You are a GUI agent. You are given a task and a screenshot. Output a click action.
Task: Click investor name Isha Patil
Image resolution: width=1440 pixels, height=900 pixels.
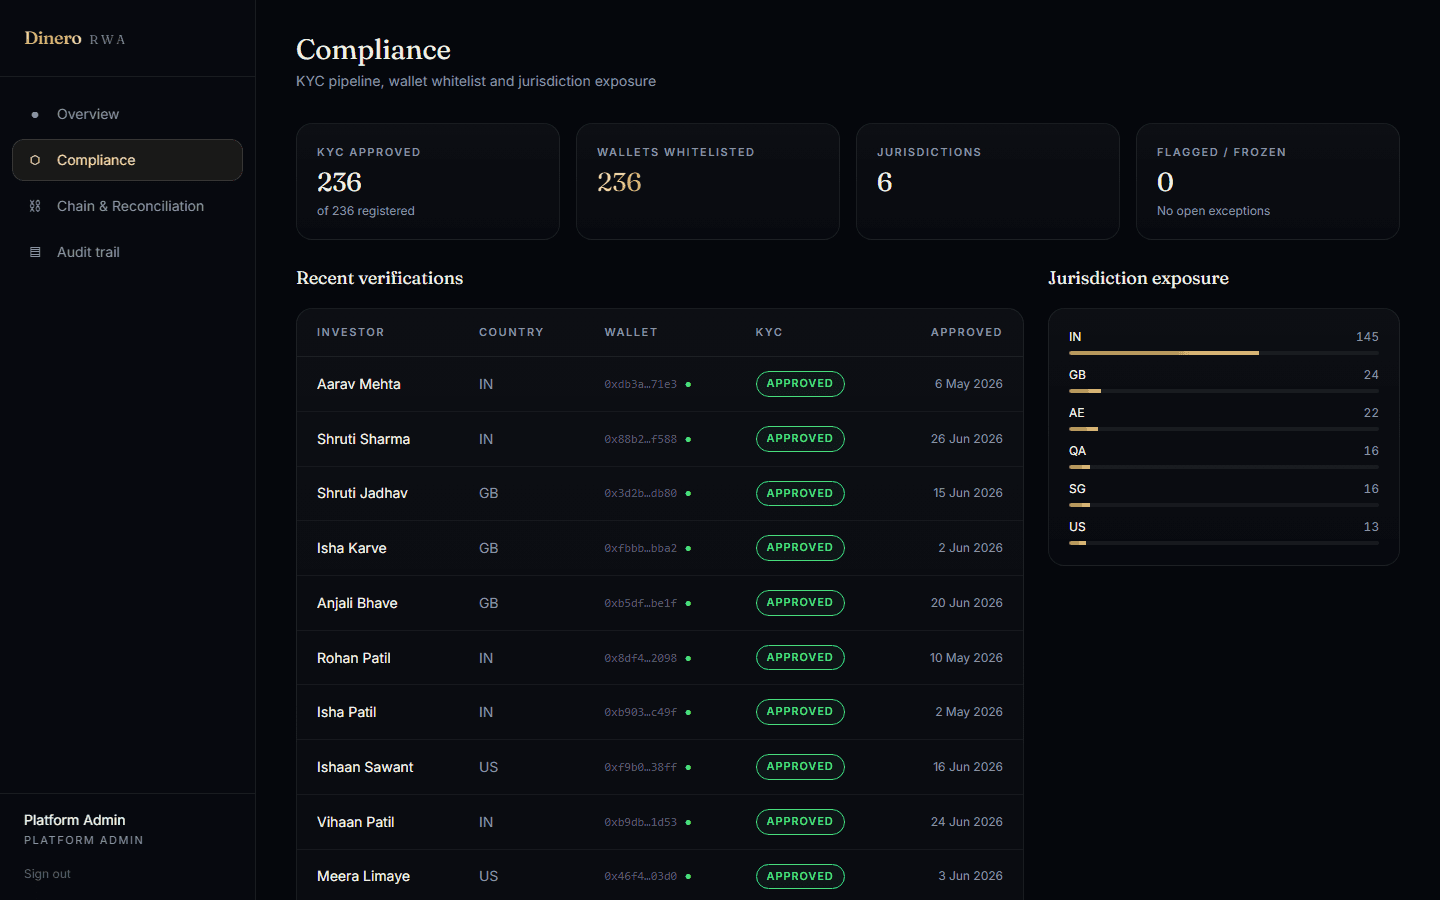click(347, 712)
